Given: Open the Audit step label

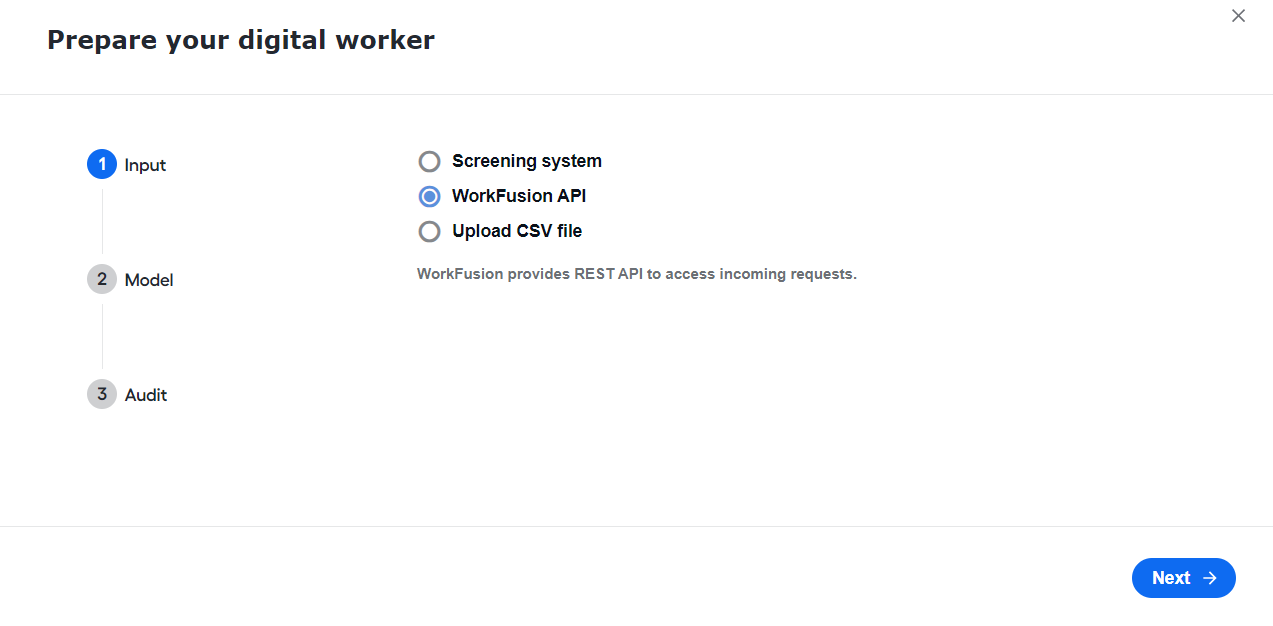Looking at the screenshot, I should pyautogui.click(x=146, y=395).
